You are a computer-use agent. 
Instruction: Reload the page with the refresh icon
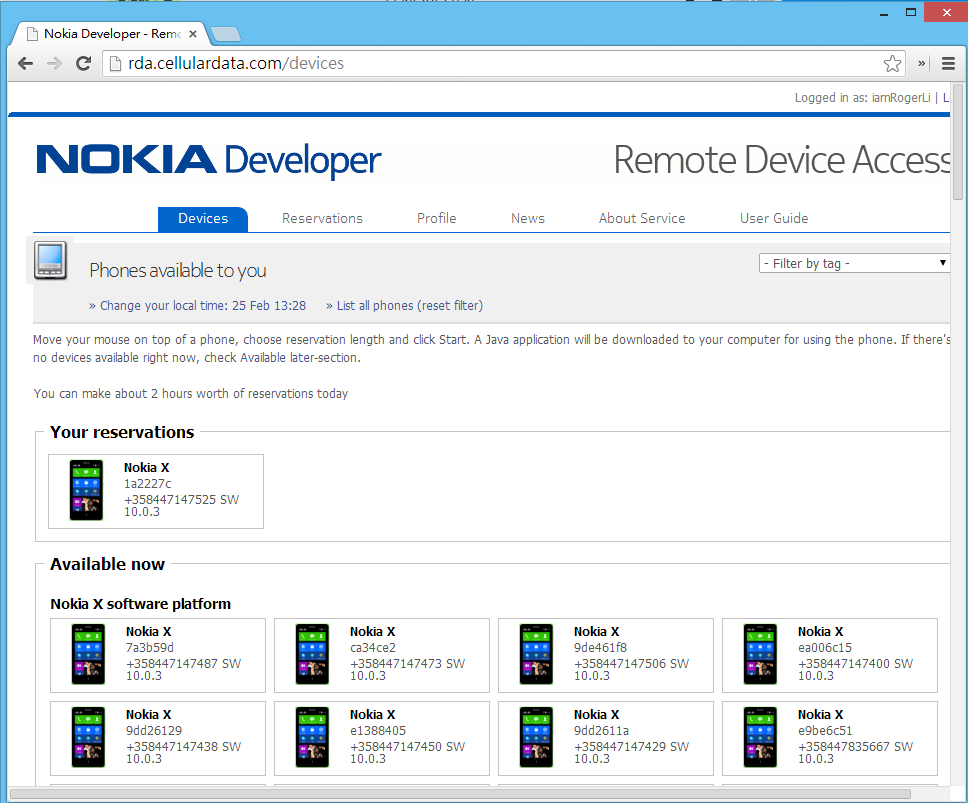point(84,64)
